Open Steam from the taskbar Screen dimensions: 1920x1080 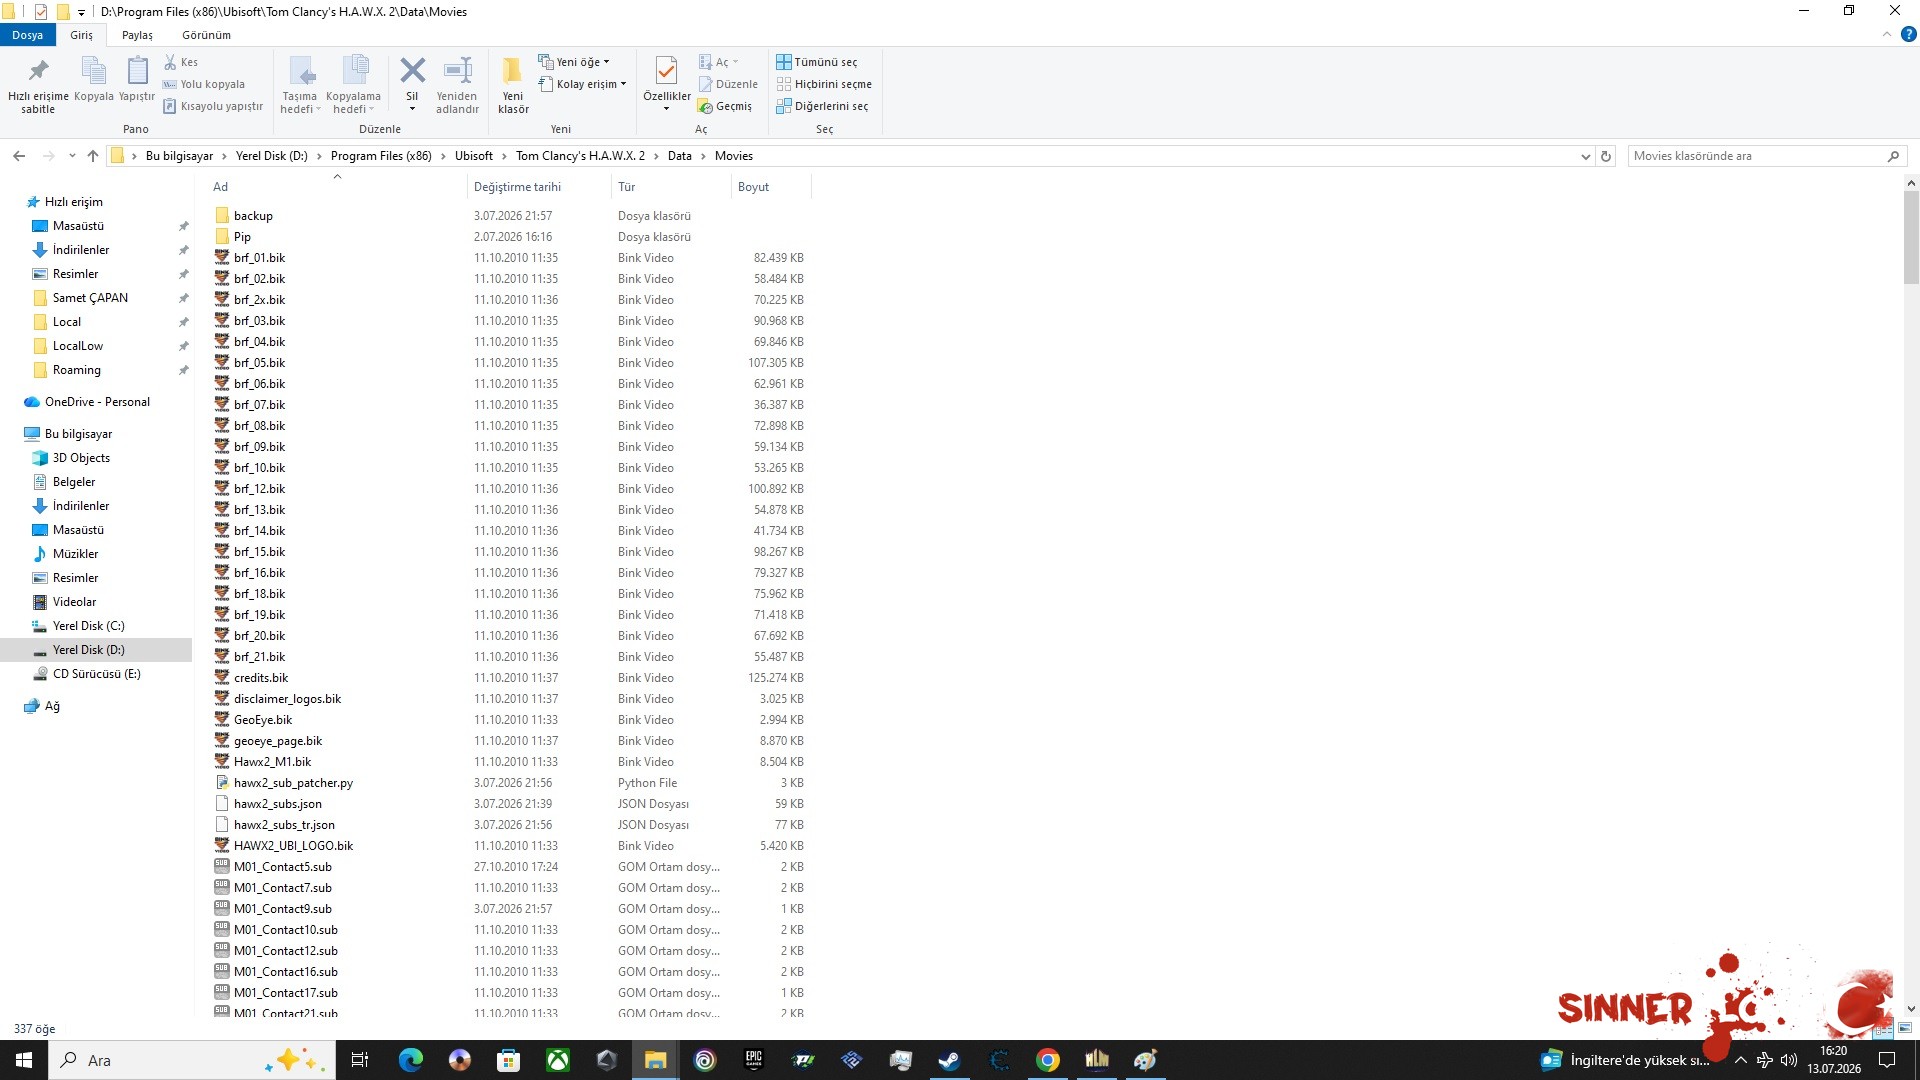click(x=949, y=1060)
